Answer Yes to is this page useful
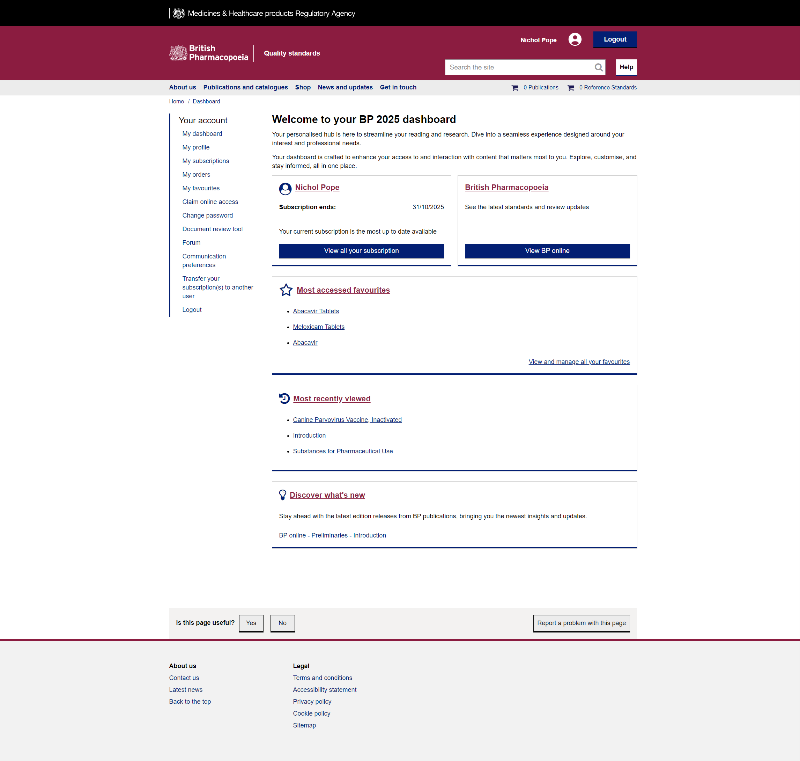Screen dimensions: 800x761 252,623
